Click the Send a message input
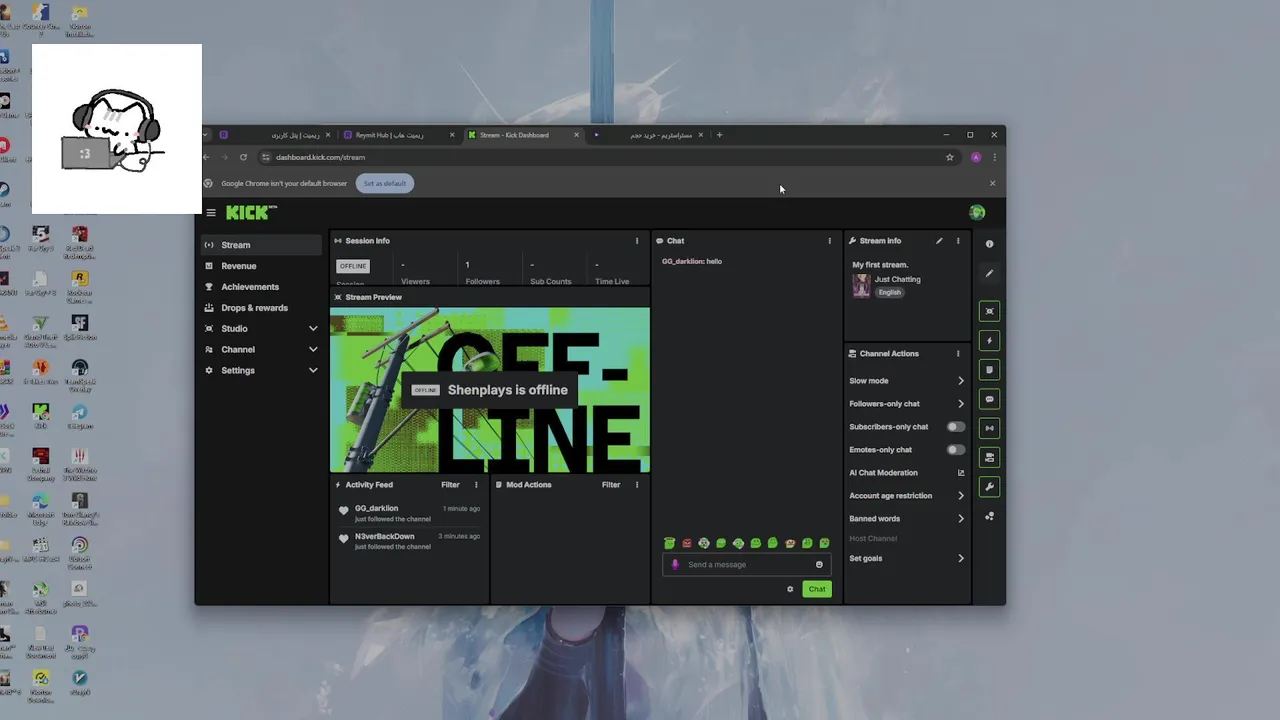The image size is (1280, 720). [747, 565]
